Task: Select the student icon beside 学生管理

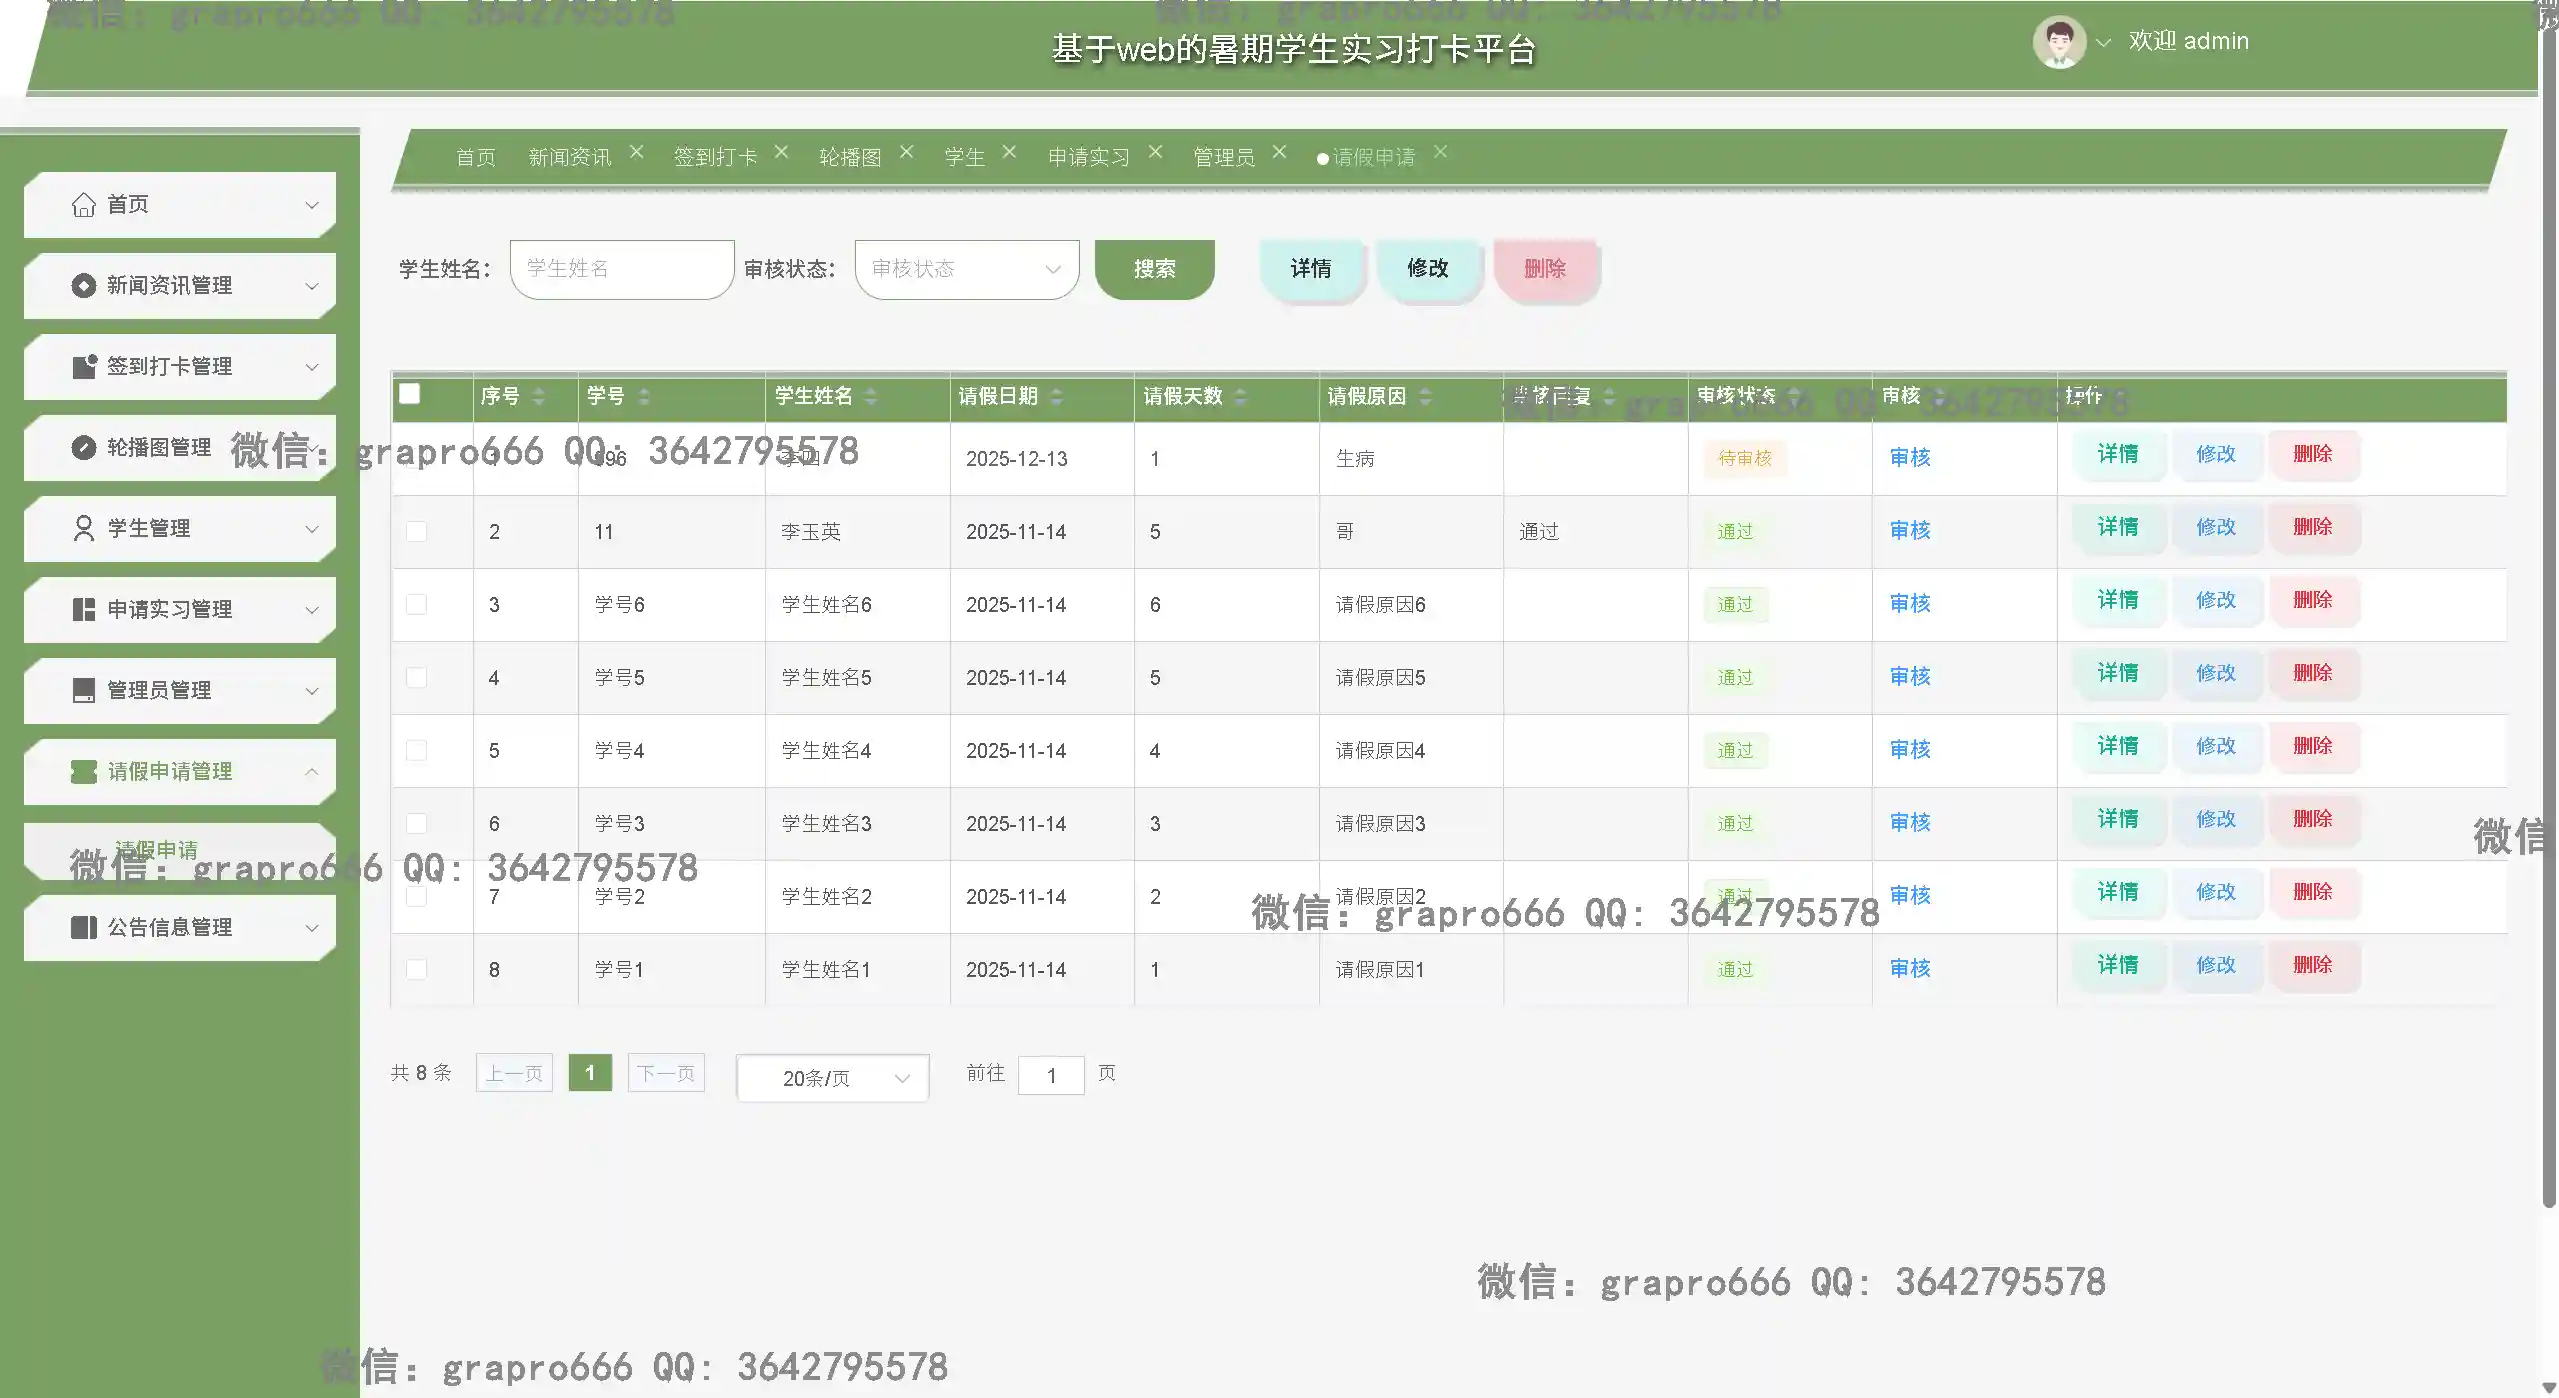Action: [x=84, y=528]
